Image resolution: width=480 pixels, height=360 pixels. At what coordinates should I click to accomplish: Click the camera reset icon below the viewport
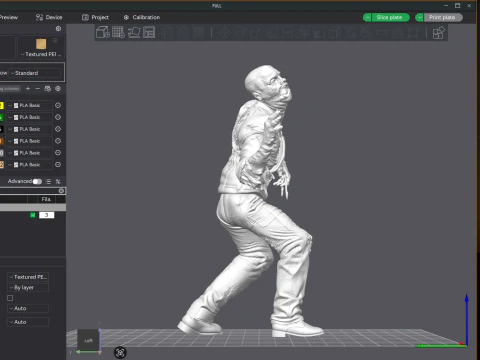(120, 352)
